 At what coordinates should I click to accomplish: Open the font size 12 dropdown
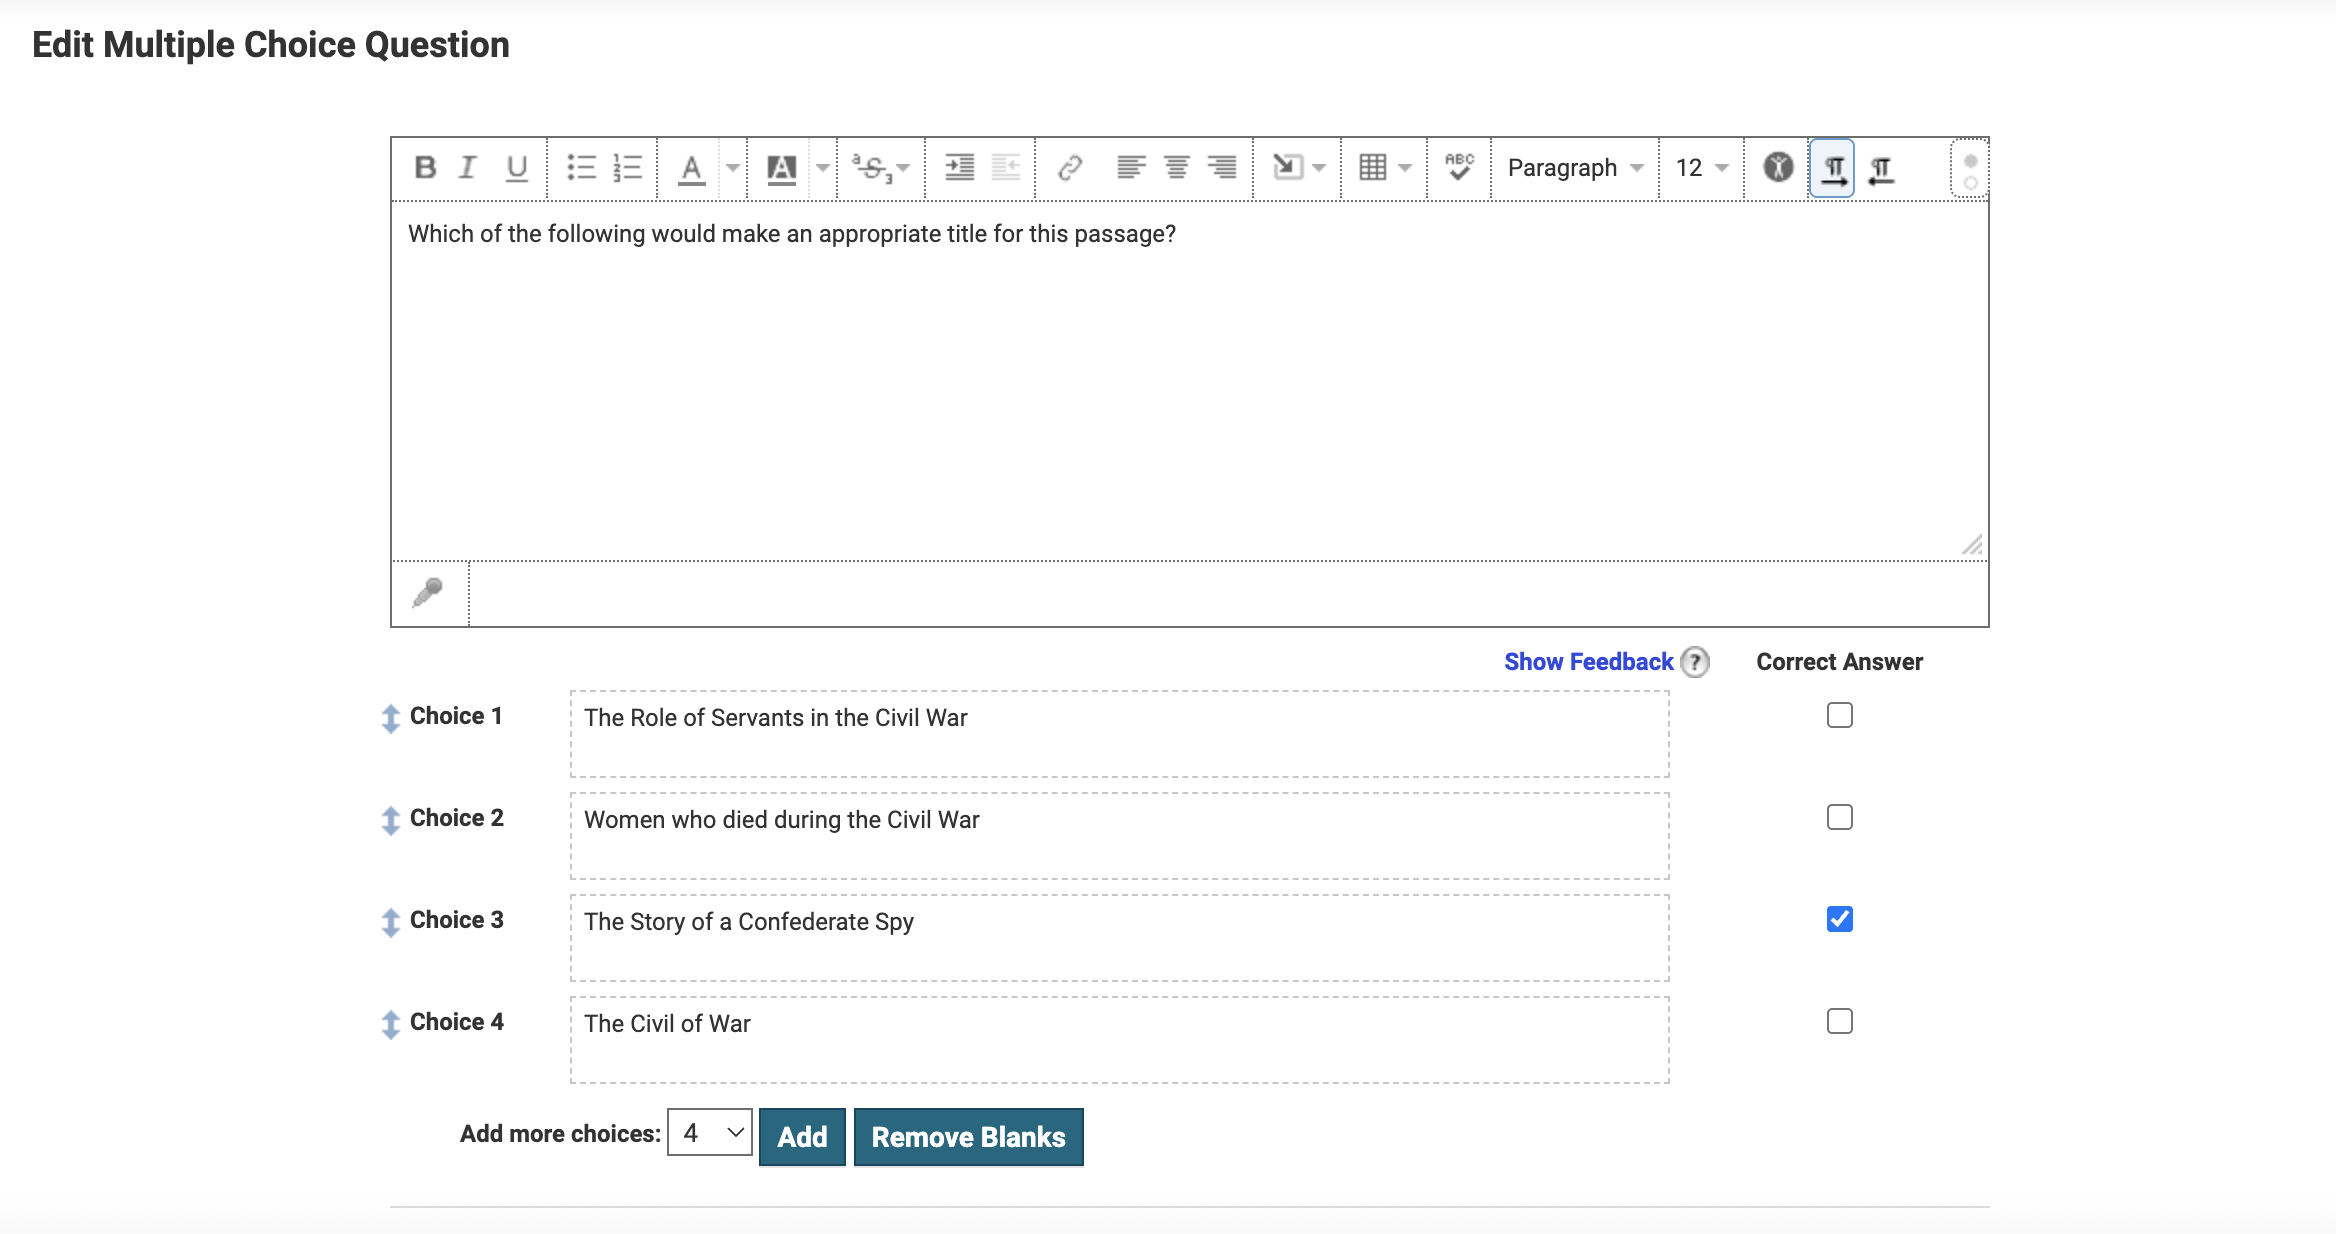point(1702,168)
